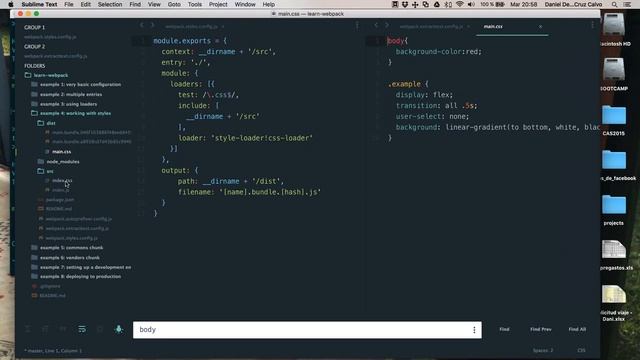Toggle whole word matching in find panel
The width and height of the screenshot is (640, 360).
click(x=63, y=329)
